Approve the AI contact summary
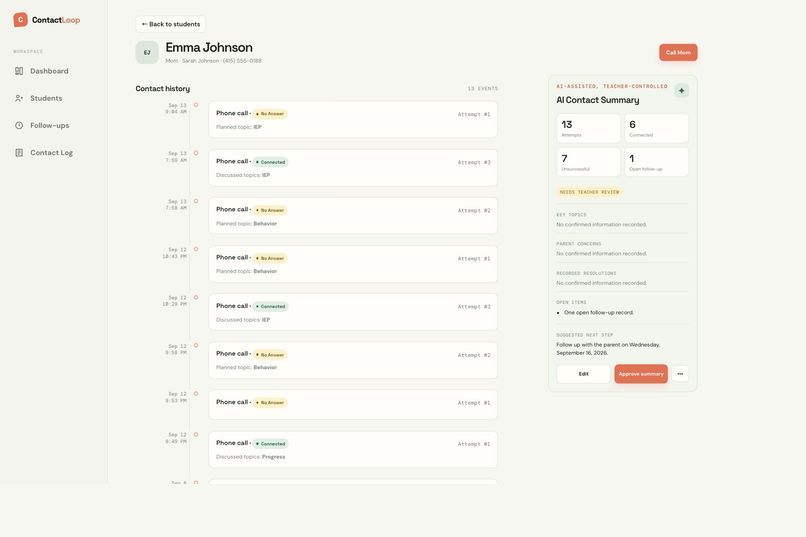 [x=641, y=374]
